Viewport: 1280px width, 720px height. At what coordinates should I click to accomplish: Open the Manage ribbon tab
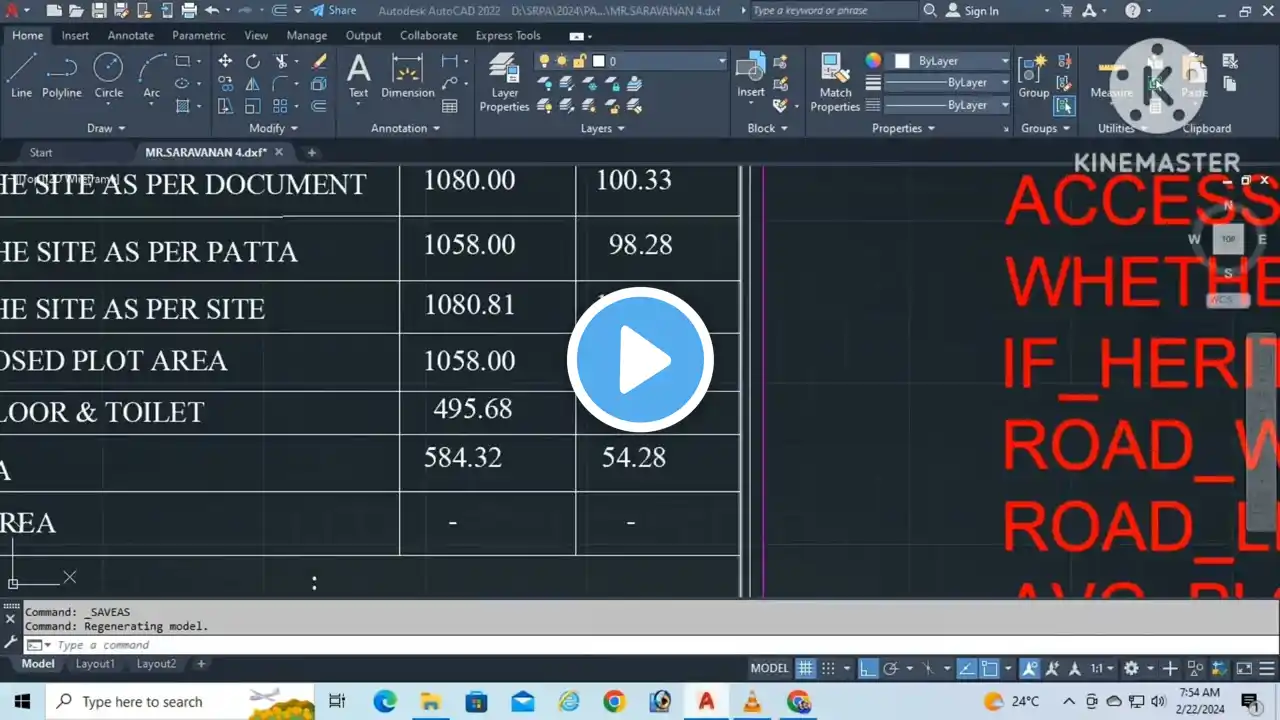point(306,35)
